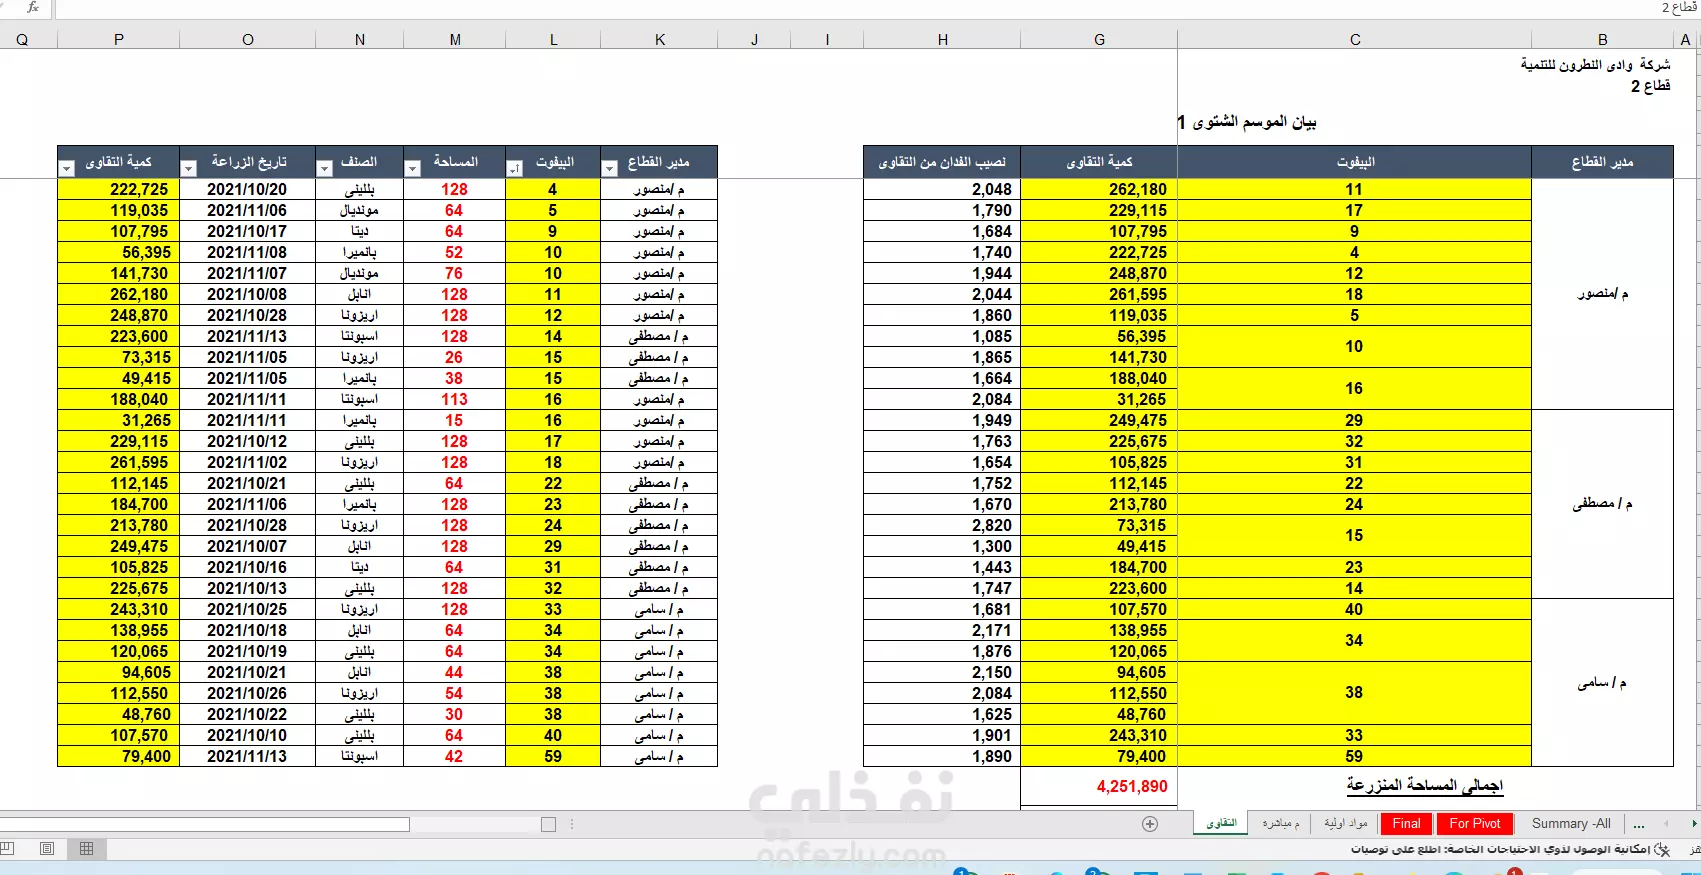Image resolution: width=1701 pixels, height=875 pixels.
Task: Open the مواد اولية sheet tab
Action: [x=1345, y=824]
